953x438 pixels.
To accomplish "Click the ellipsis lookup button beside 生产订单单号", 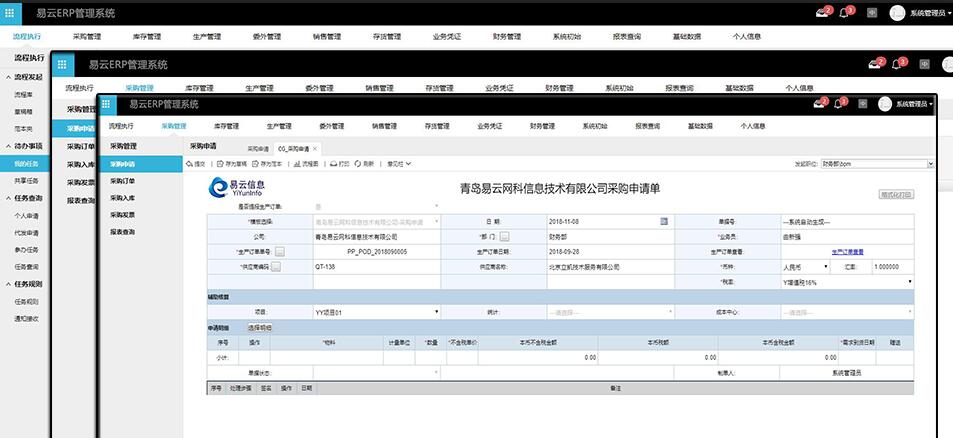I will [x=280, y=251].
